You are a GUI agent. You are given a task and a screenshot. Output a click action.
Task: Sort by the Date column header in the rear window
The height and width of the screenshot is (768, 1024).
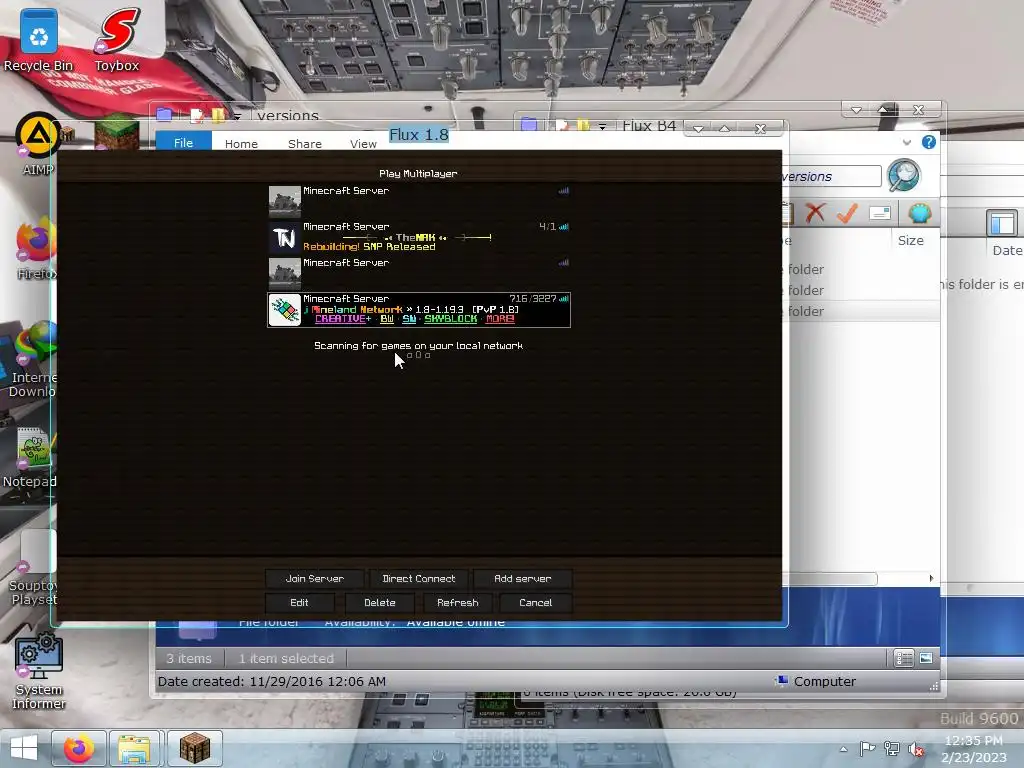pos(1006,251)
